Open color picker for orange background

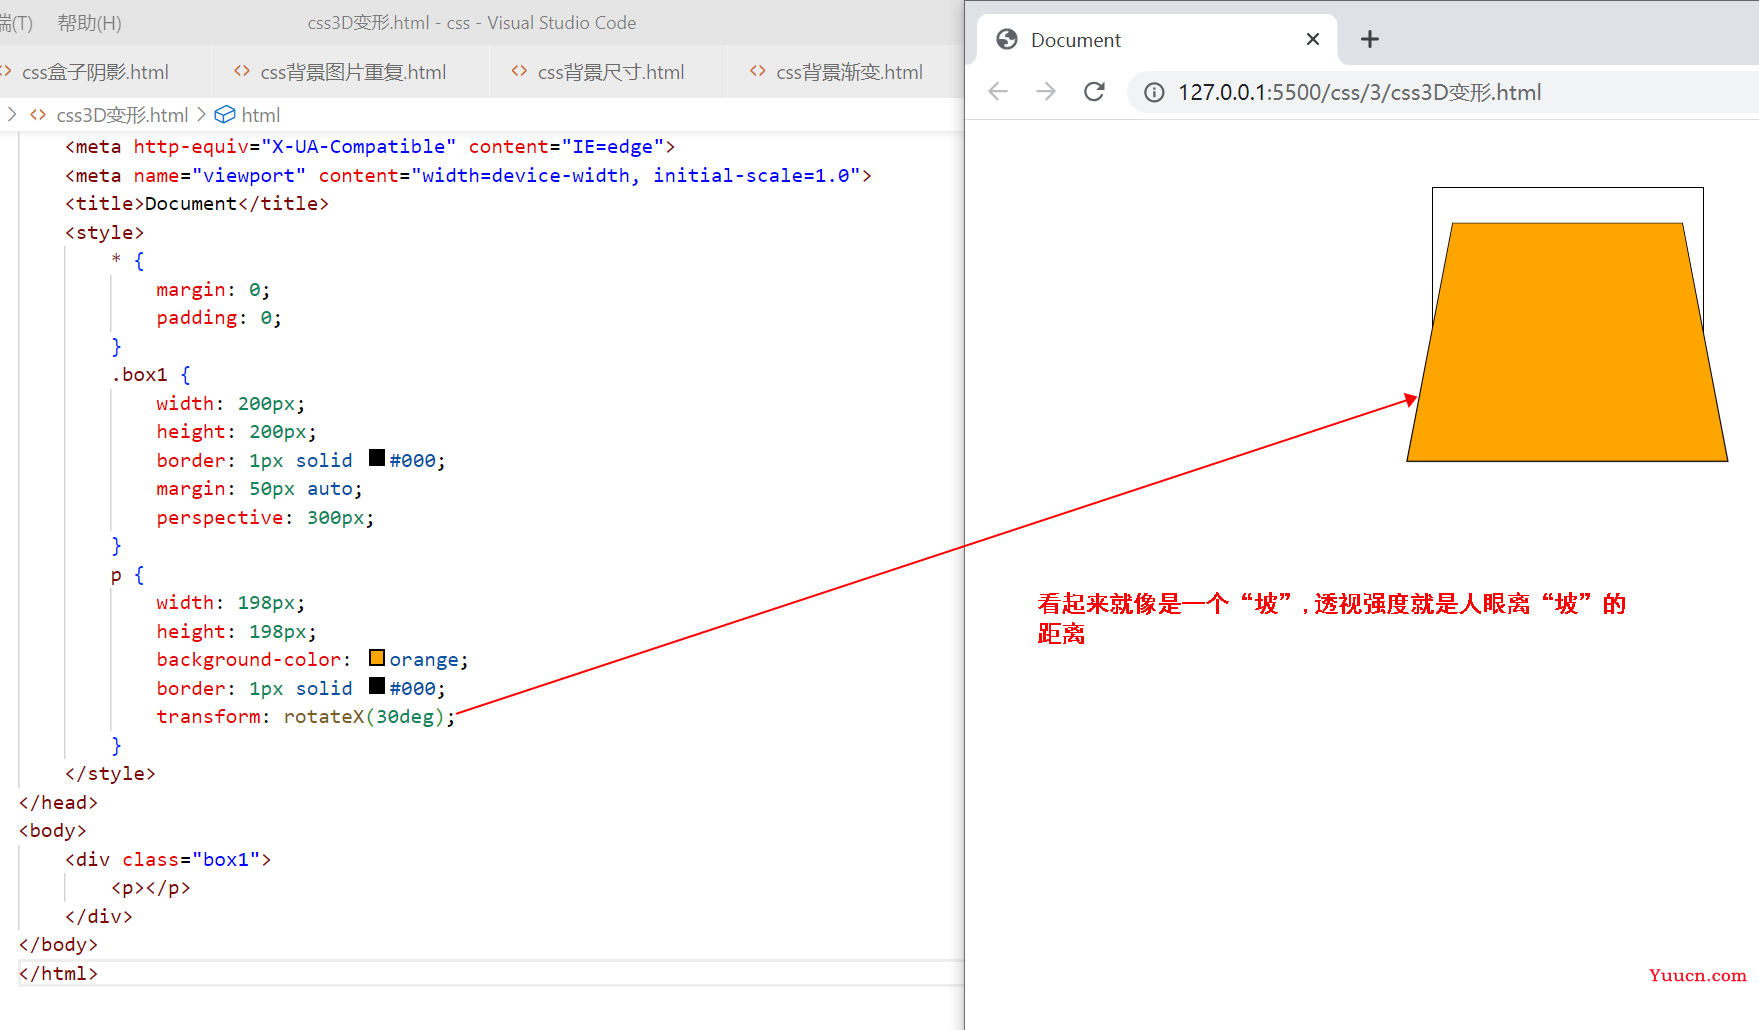377,657
